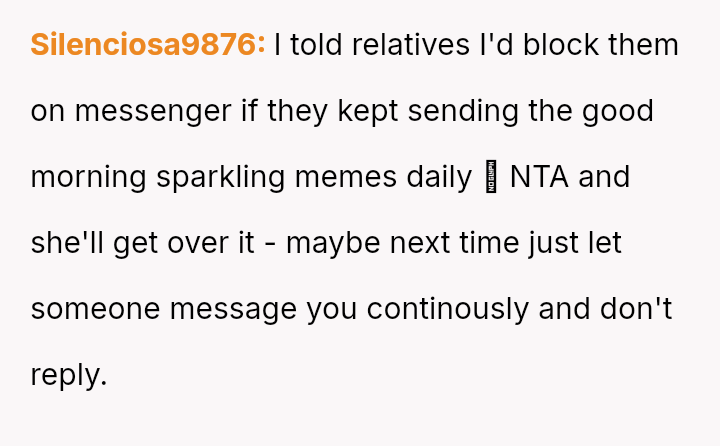Click the word 'told' in the first line
The image size is (720, 446).
coord(313,45)
